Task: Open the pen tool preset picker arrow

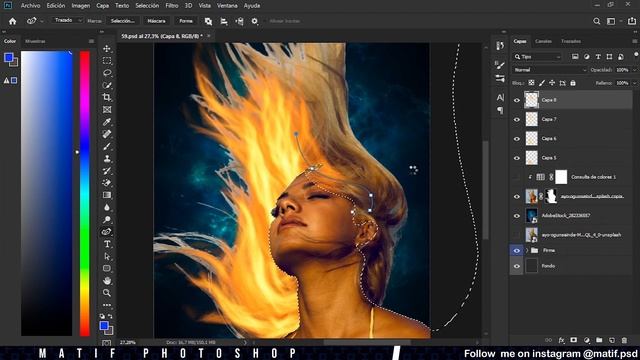Action: pos(42,21)
